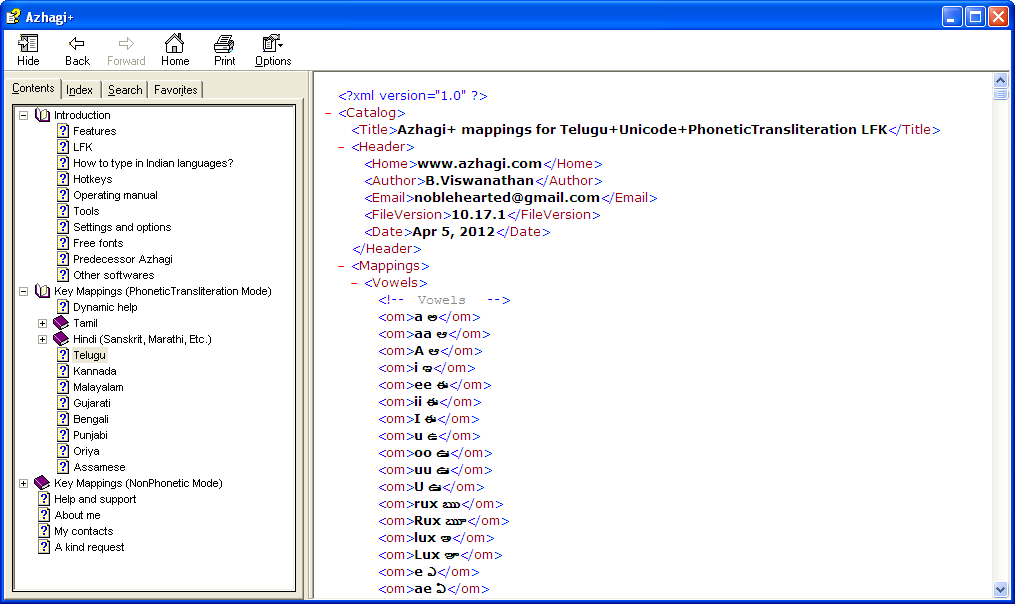Click the B.Viswanathan author text
Viewport: 1015px width, 604px height.
click(480, 181)
